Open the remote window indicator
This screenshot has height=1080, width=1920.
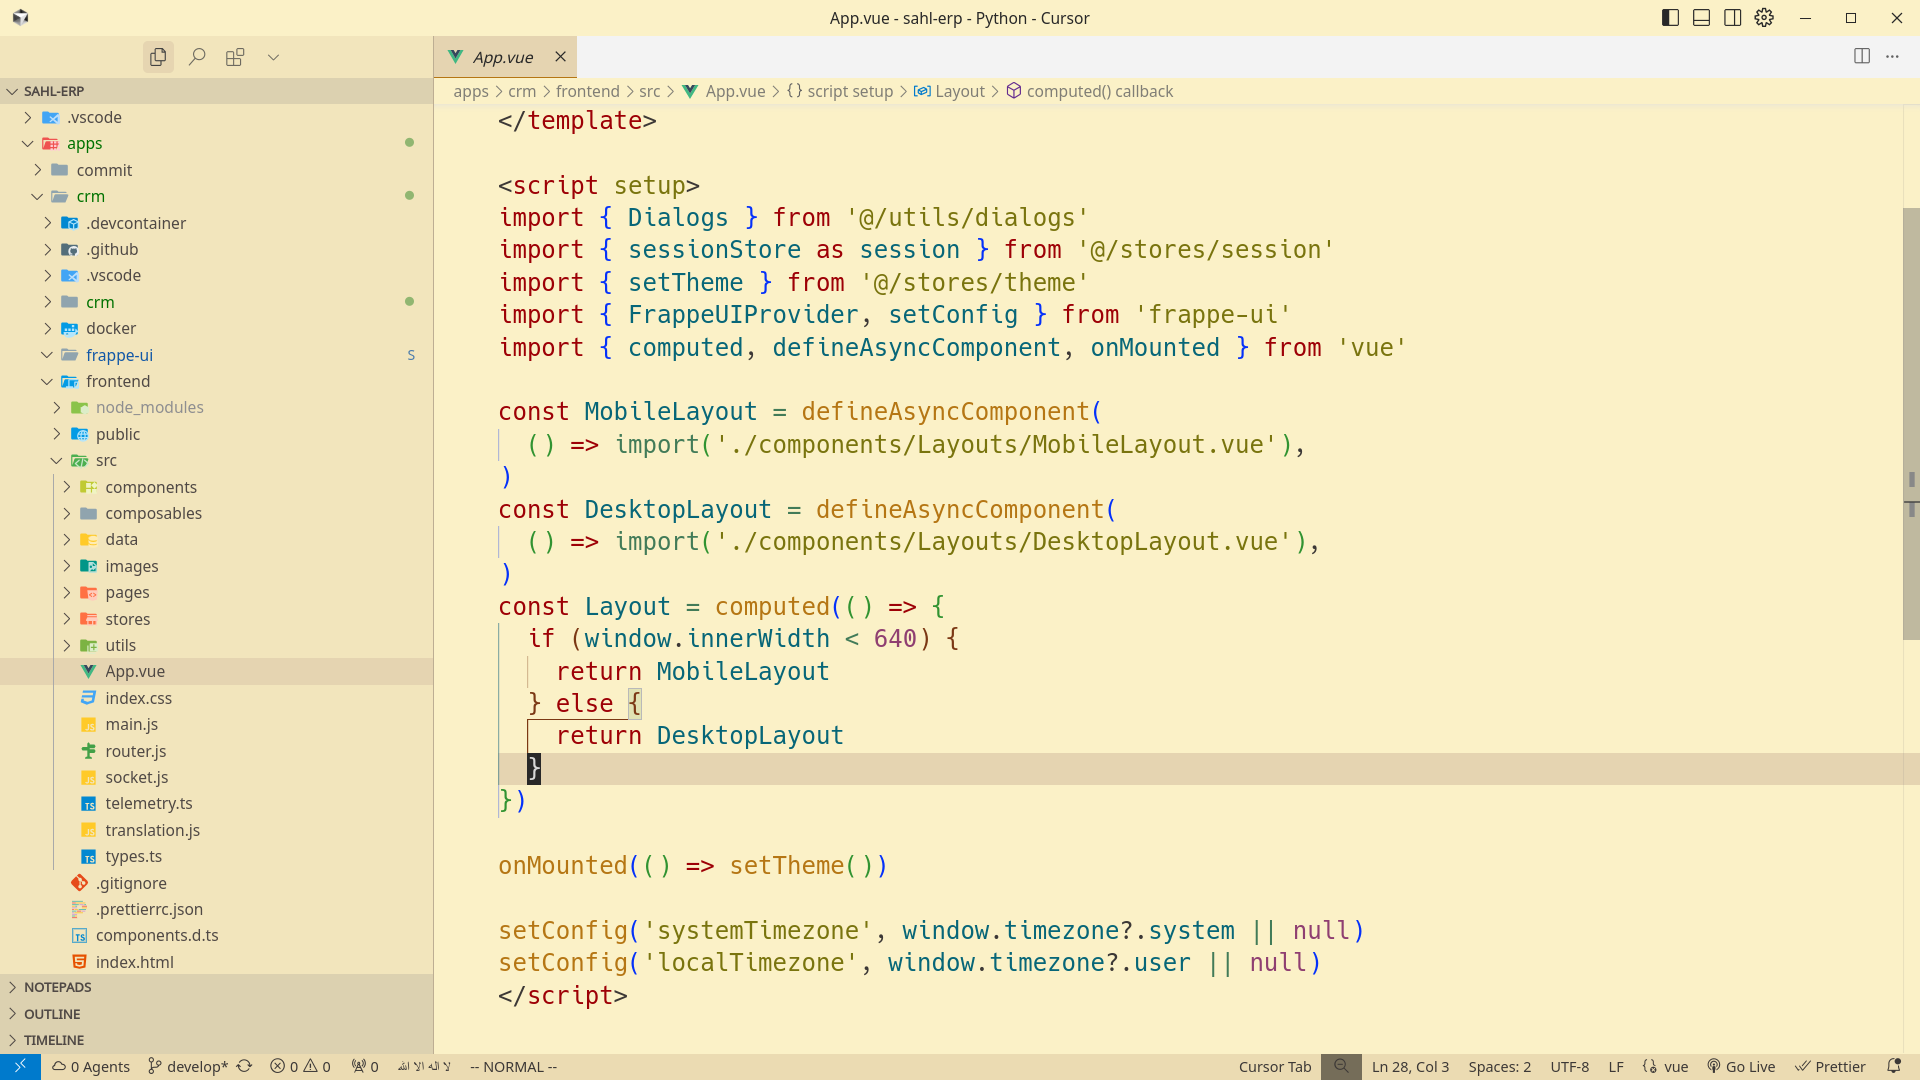(x=20, y=1066)
